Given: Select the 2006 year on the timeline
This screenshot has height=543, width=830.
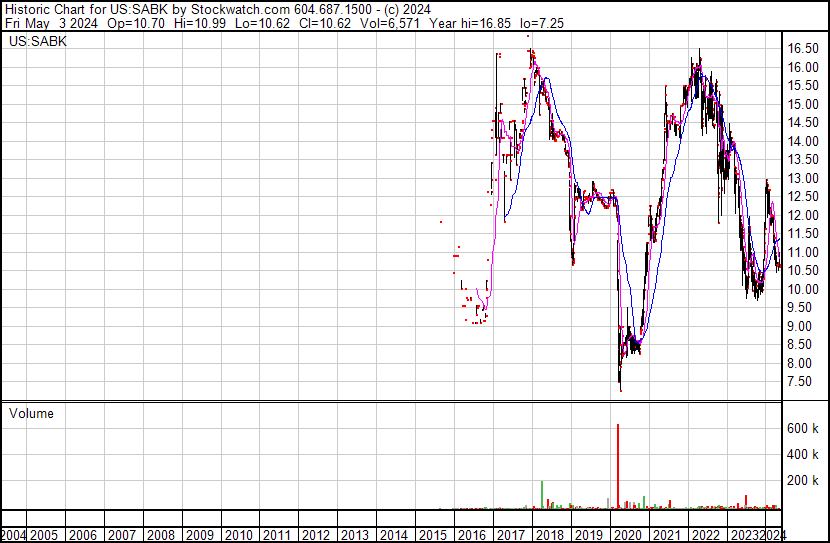Looking at the screenshot, I should tap(83, 535).
